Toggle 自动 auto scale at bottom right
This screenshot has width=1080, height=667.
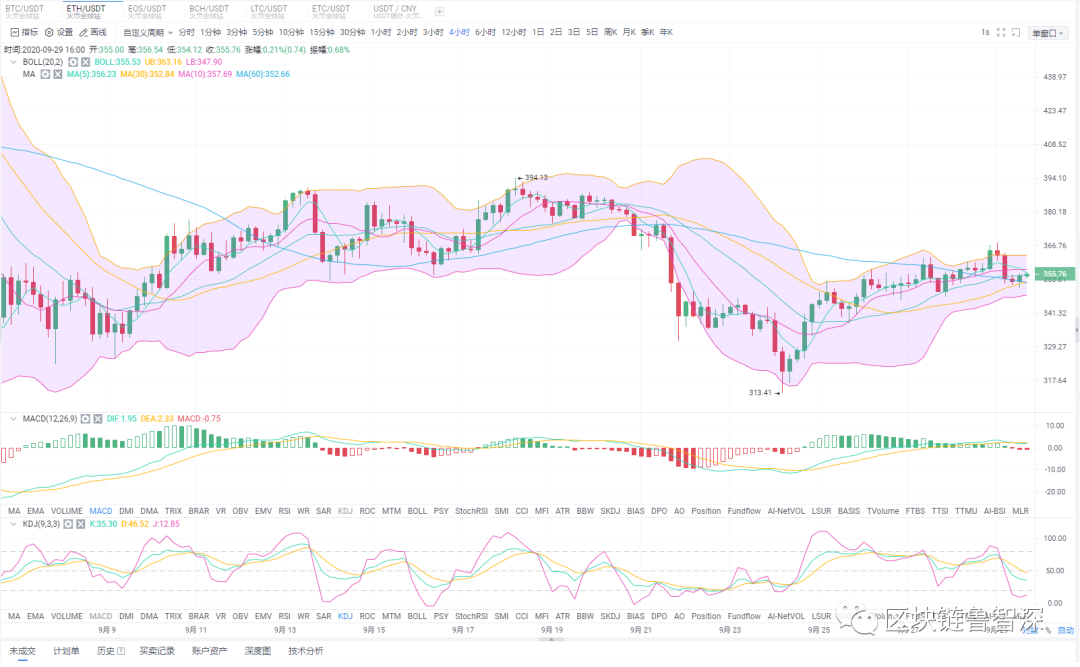coord(1066,630)
